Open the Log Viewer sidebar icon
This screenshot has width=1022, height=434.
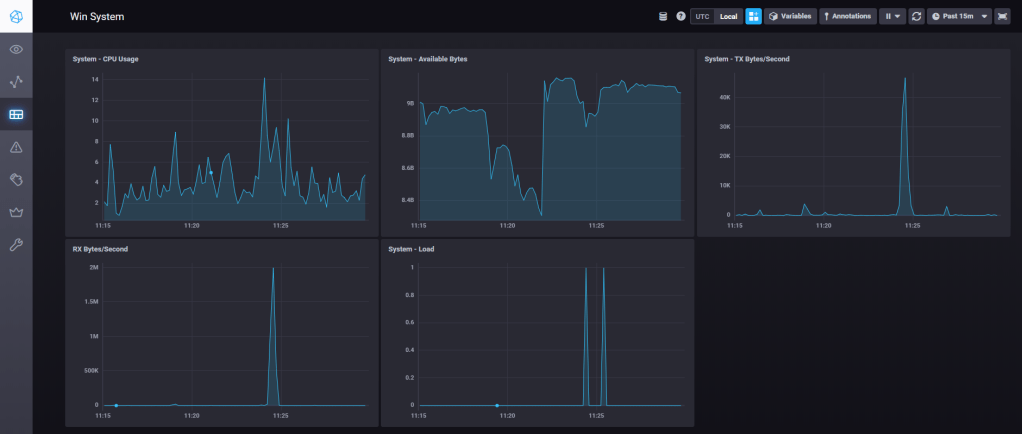pos(16,179)
